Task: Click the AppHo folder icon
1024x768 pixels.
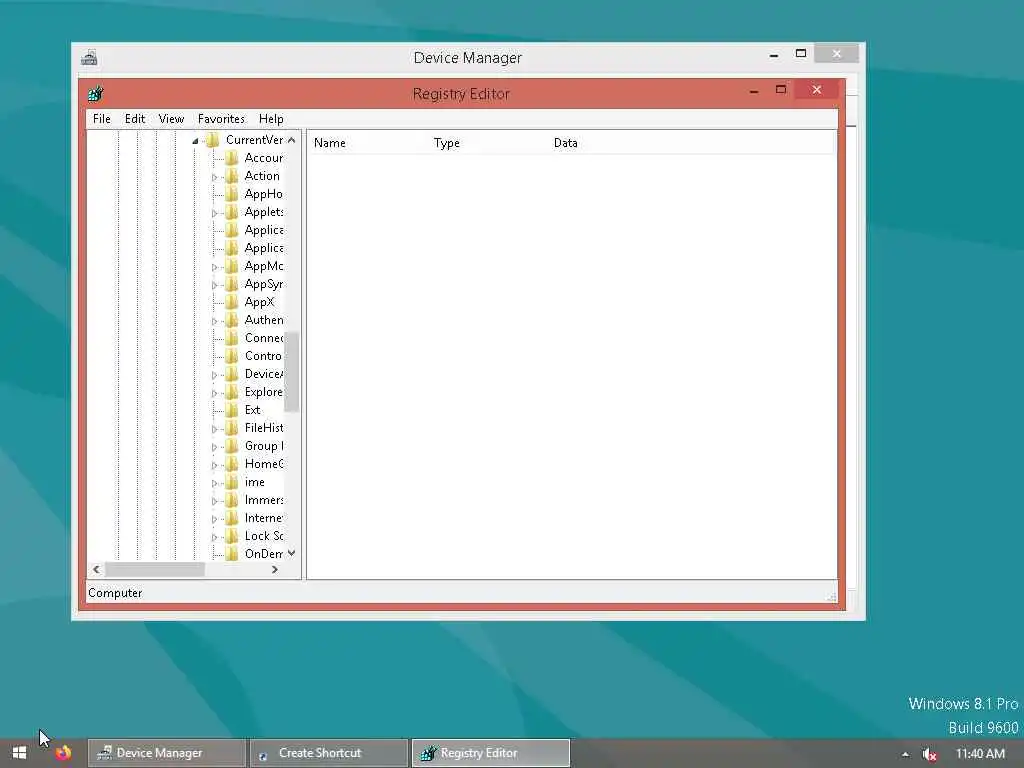Action: [x=231, y=194]
